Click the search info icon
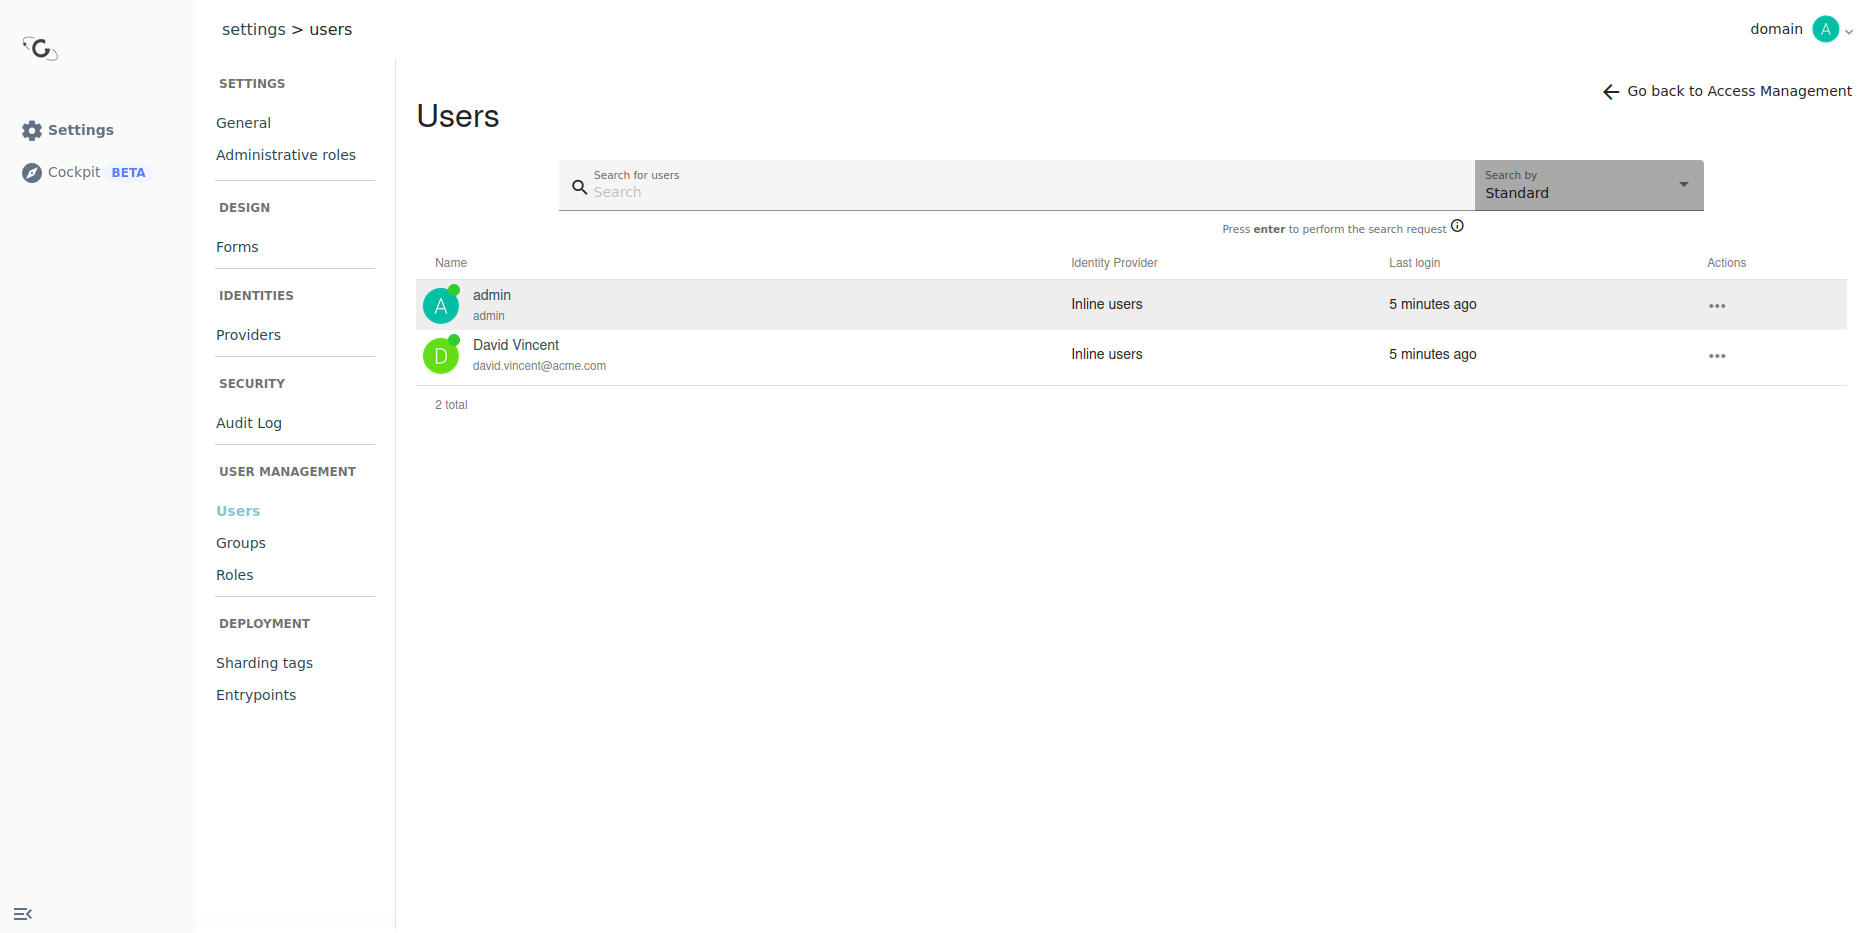1861x933 pixels. 1457,226
